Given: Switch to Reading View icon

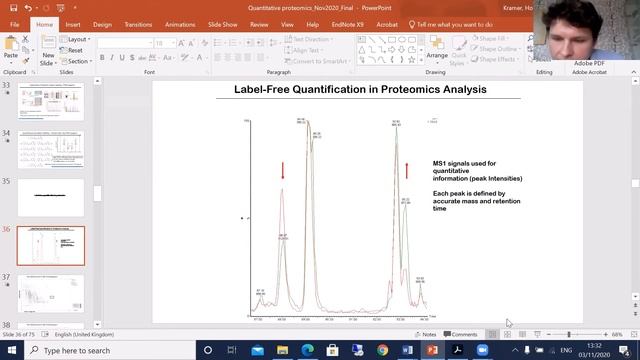Looking at the screenshot, I should [522, 334].
